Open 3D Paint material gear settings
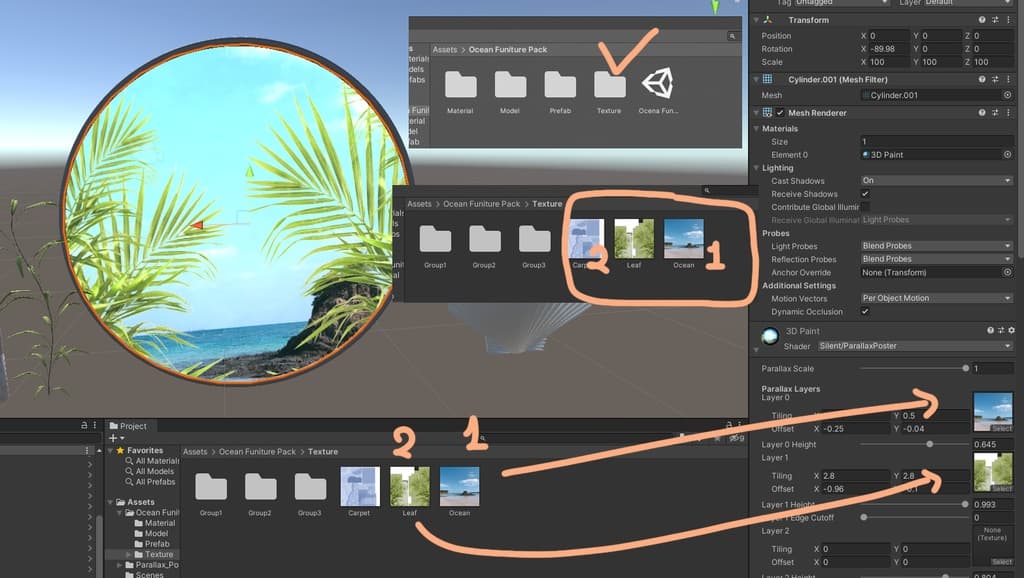 point(1012,331)
